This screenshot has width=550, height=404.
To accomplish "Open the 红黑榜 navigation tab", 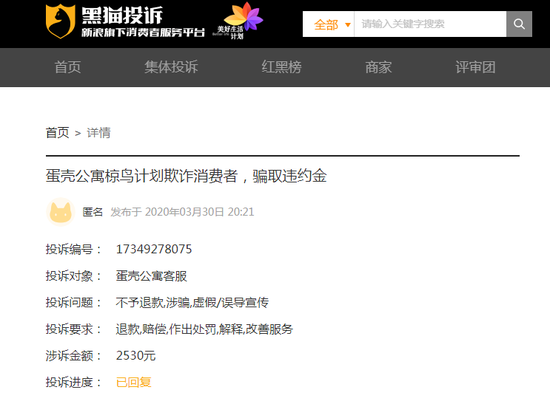I will pyautogui.click(x=282, y=67).
